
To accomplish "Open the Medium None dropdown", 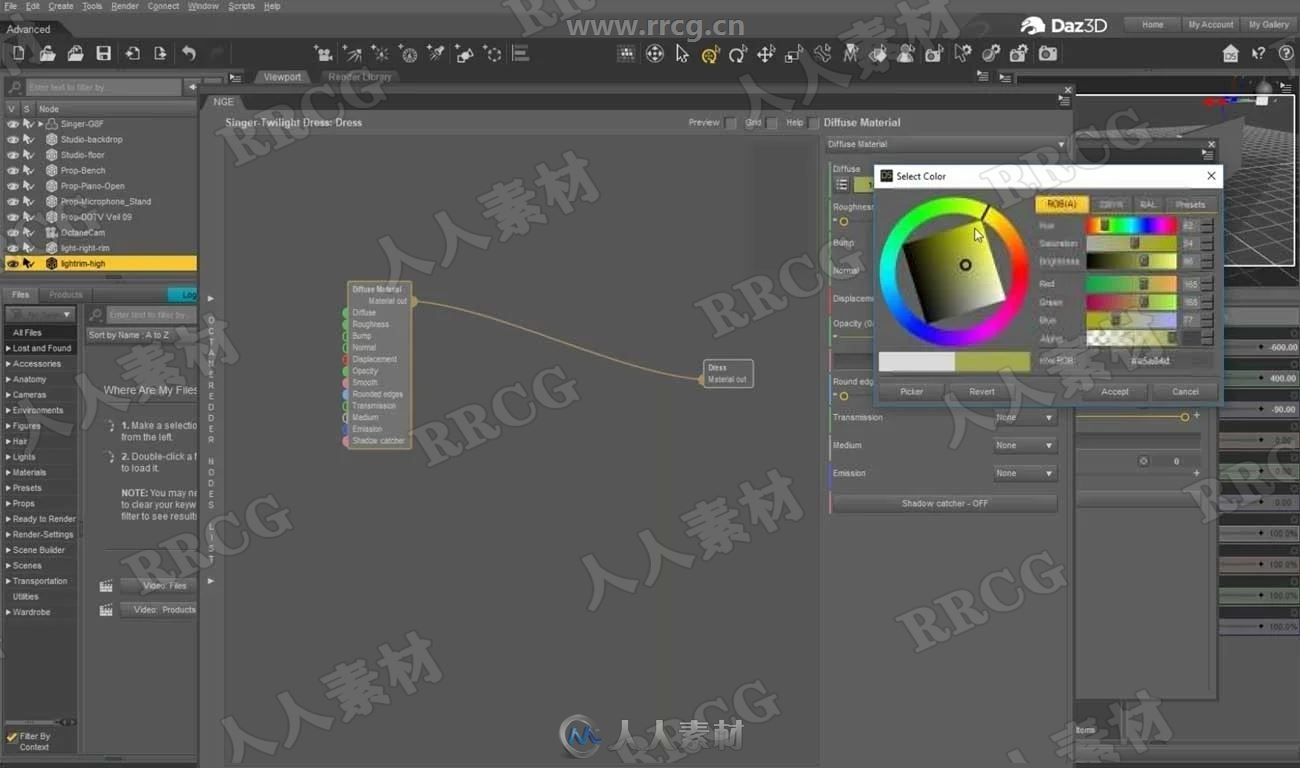I will [1024, 446].
